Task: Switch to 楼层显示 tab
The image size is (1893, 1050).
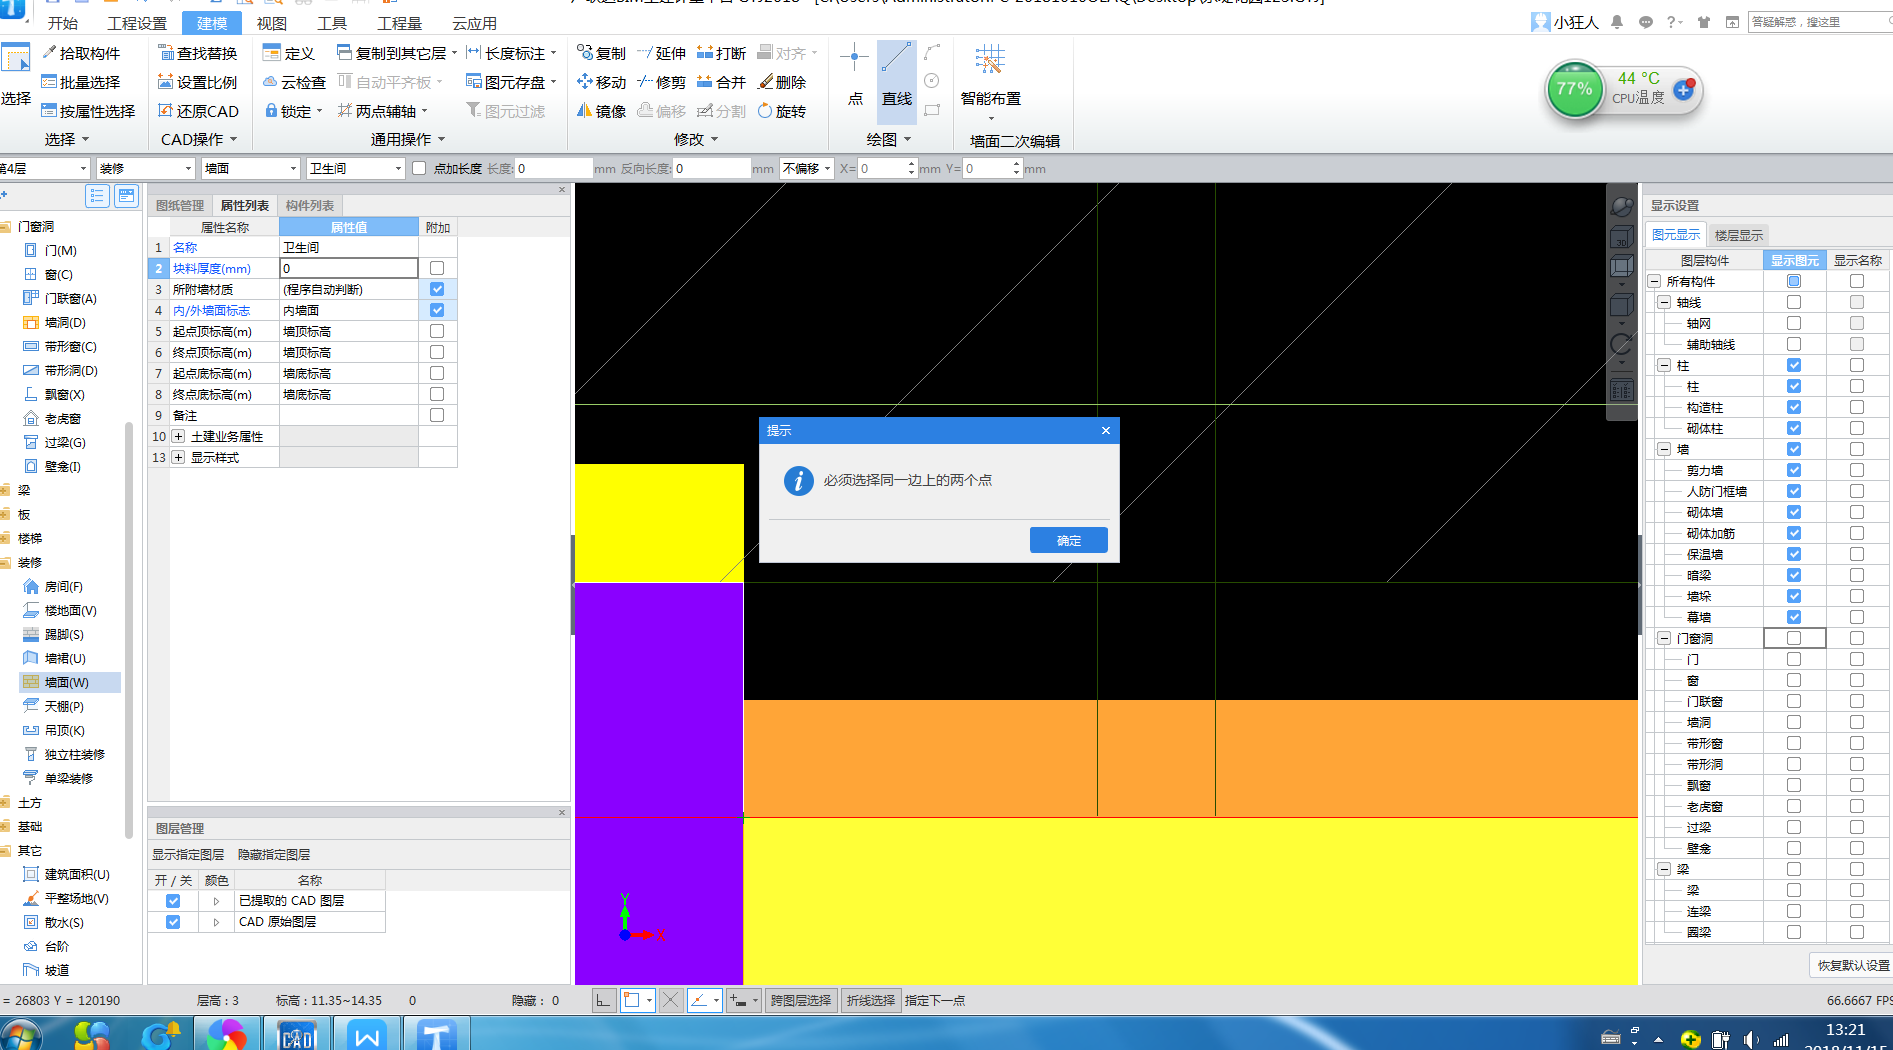Action: [x=1739, y=235]
